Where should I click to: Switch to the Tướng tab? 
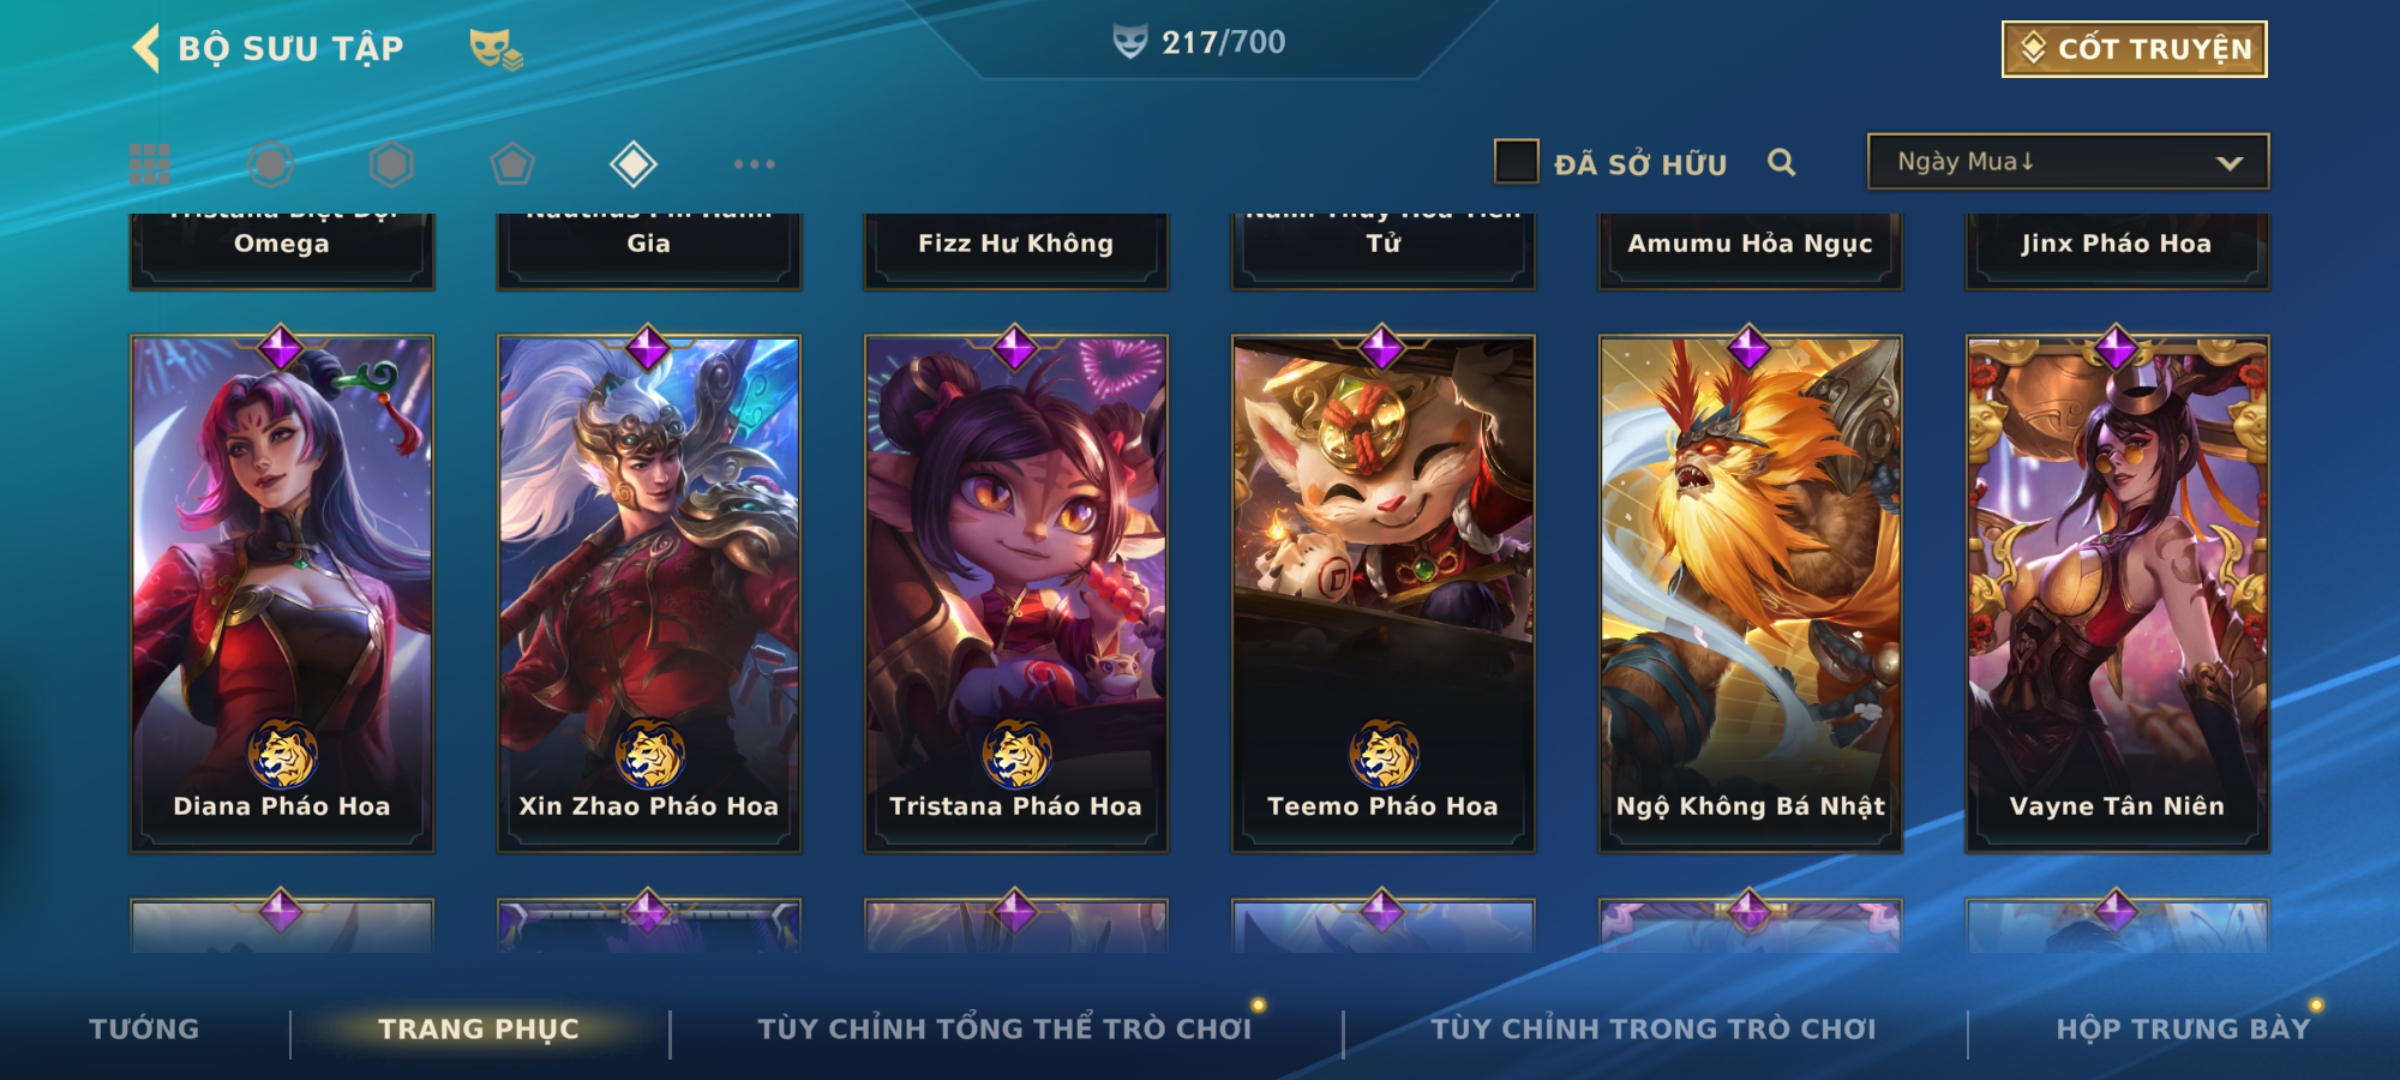click(144, 1029)
